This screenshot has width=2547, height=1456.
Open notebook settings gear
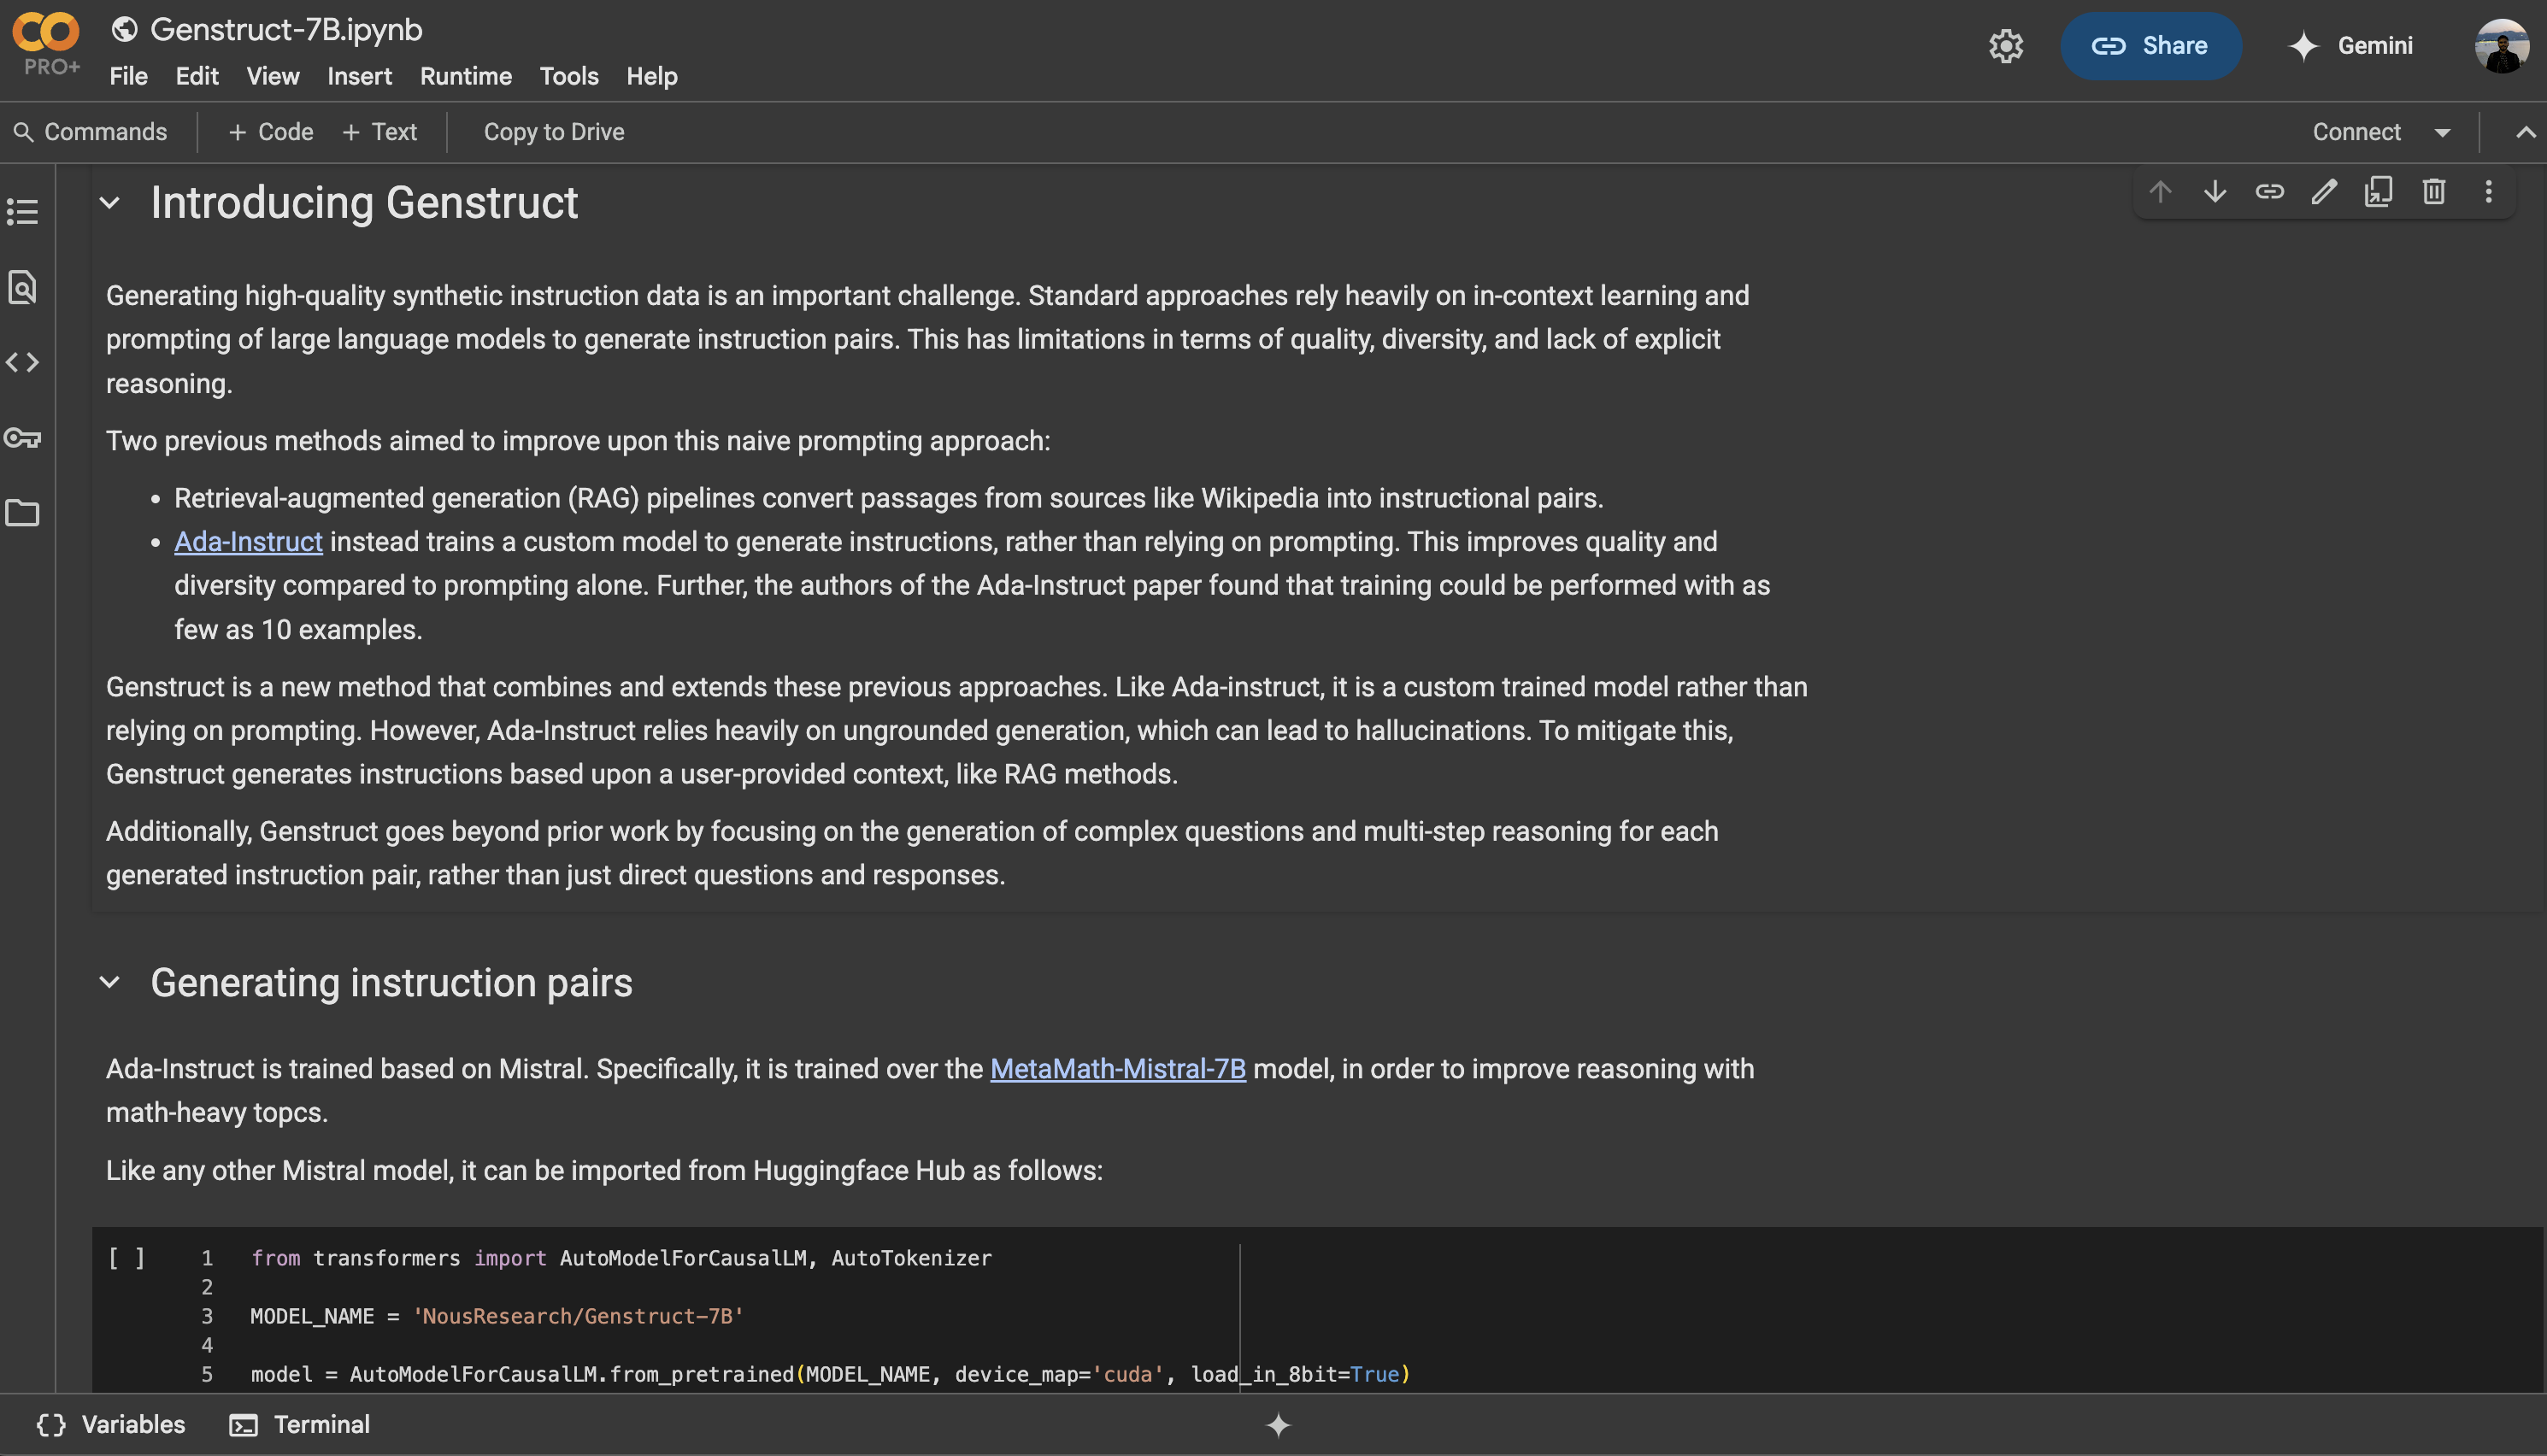click(2006, 46)
